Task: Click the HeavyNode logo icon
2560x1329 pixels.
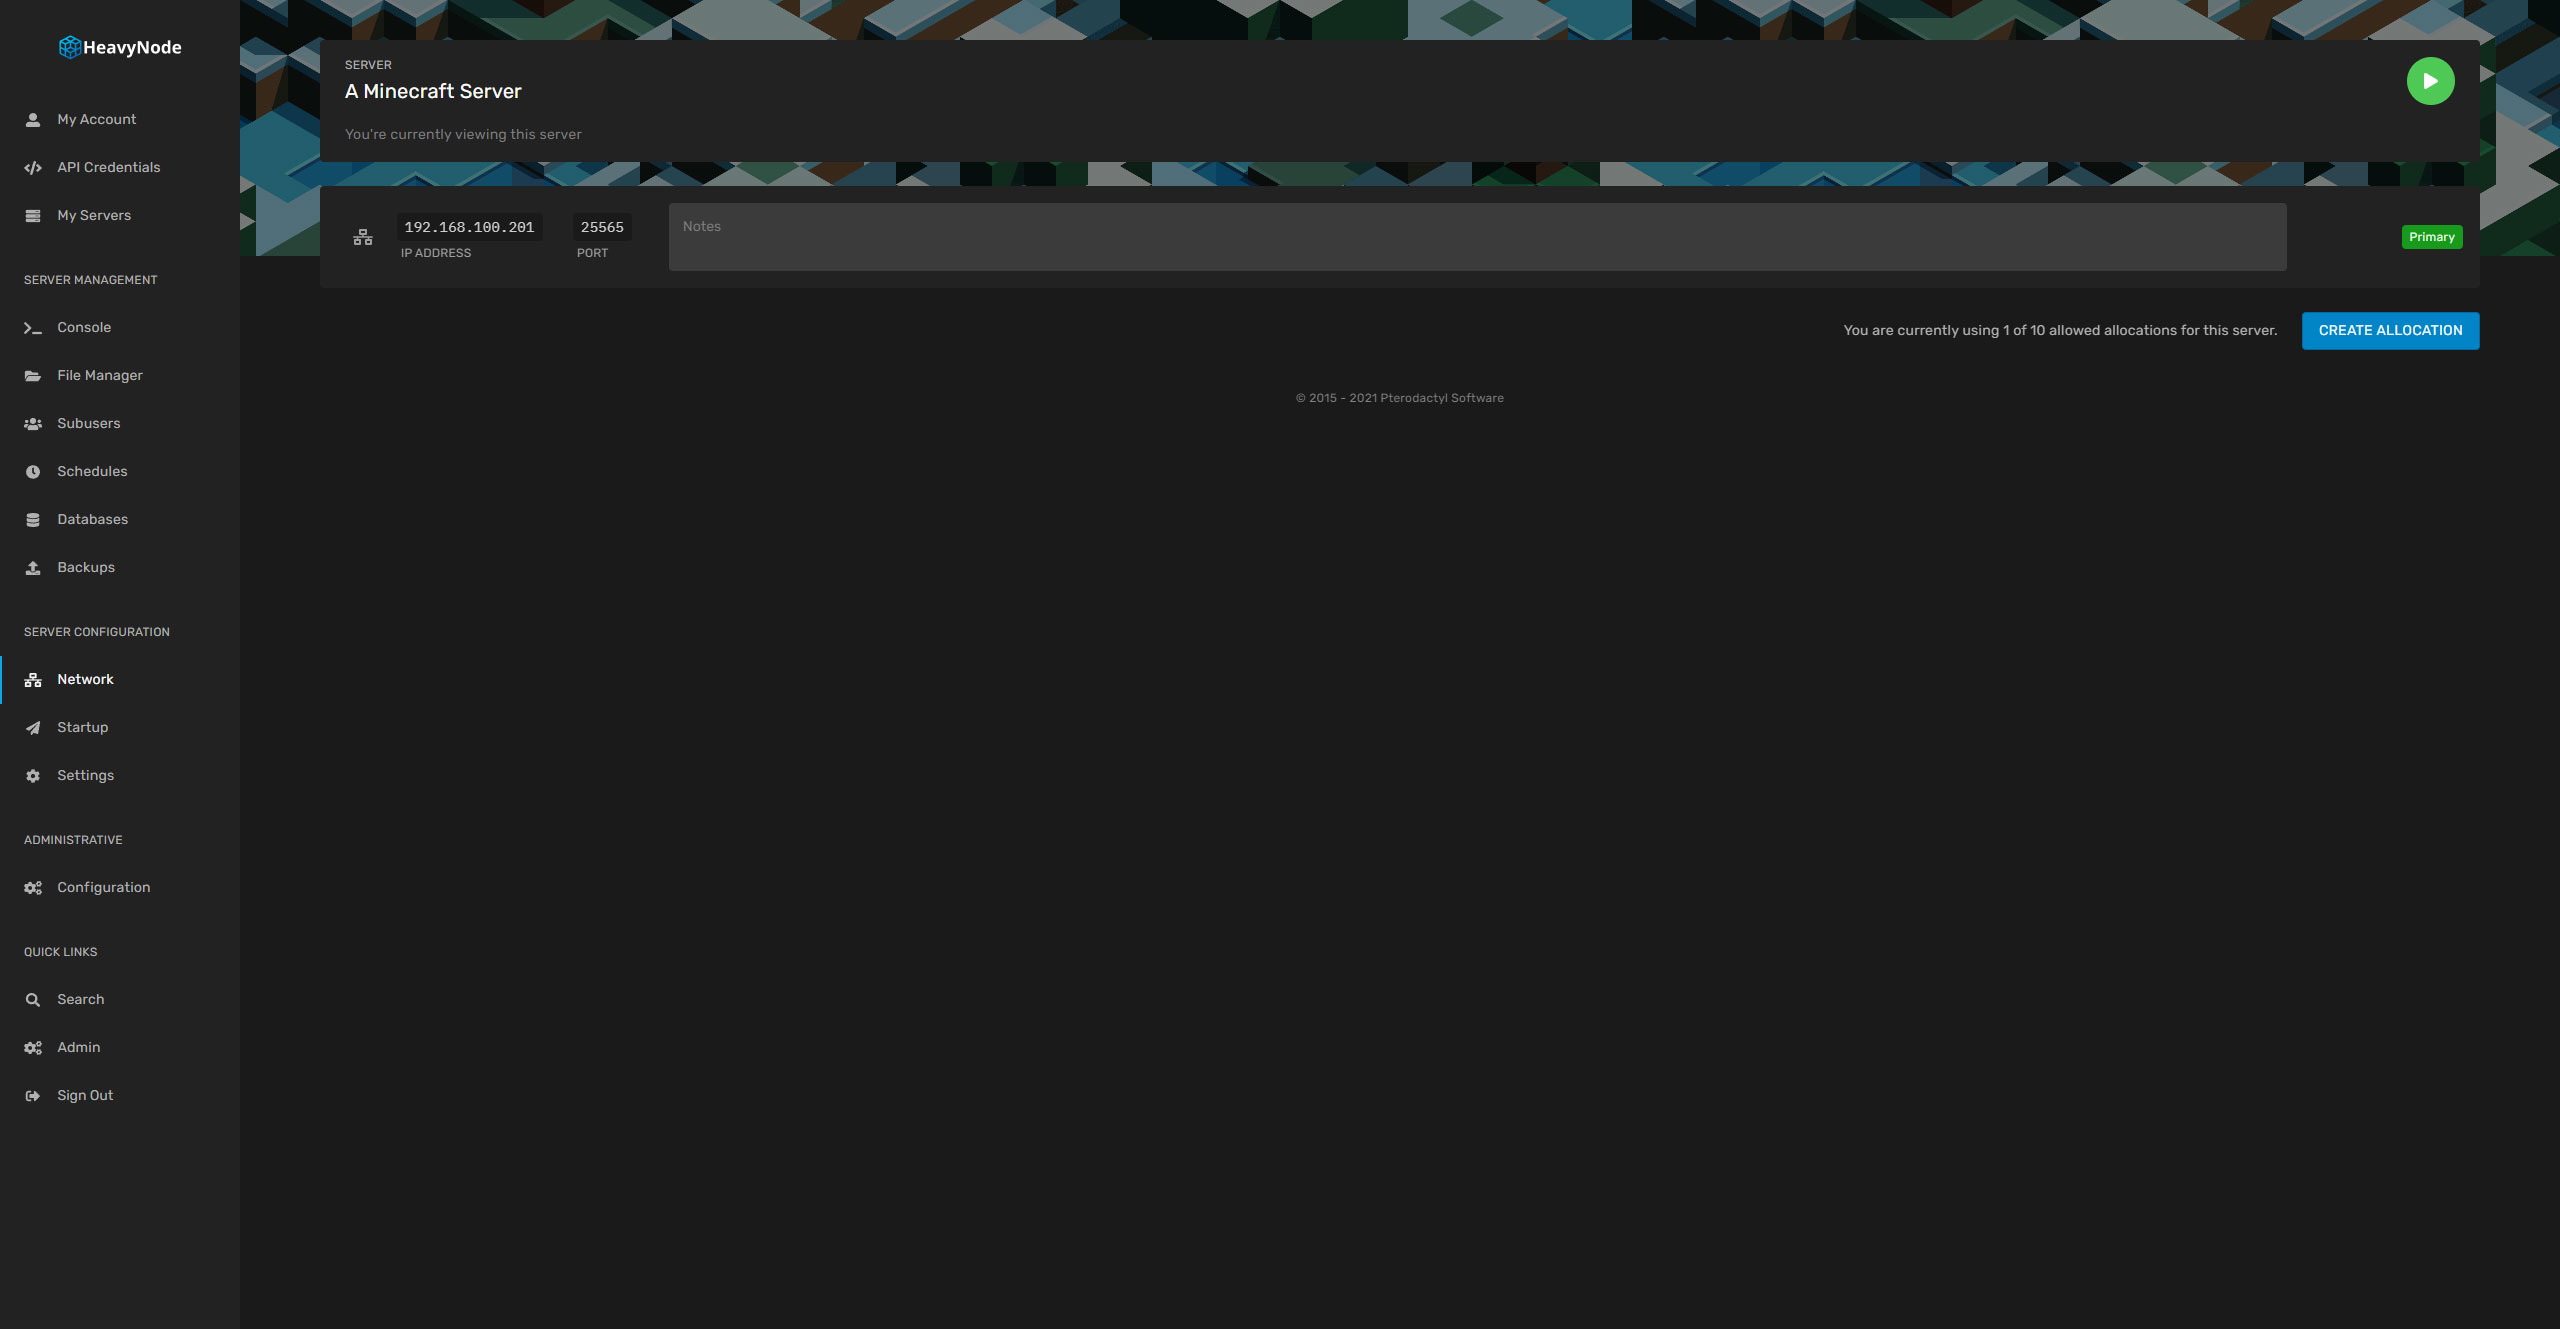Action: pyautogui.click(x=70, y=47)
